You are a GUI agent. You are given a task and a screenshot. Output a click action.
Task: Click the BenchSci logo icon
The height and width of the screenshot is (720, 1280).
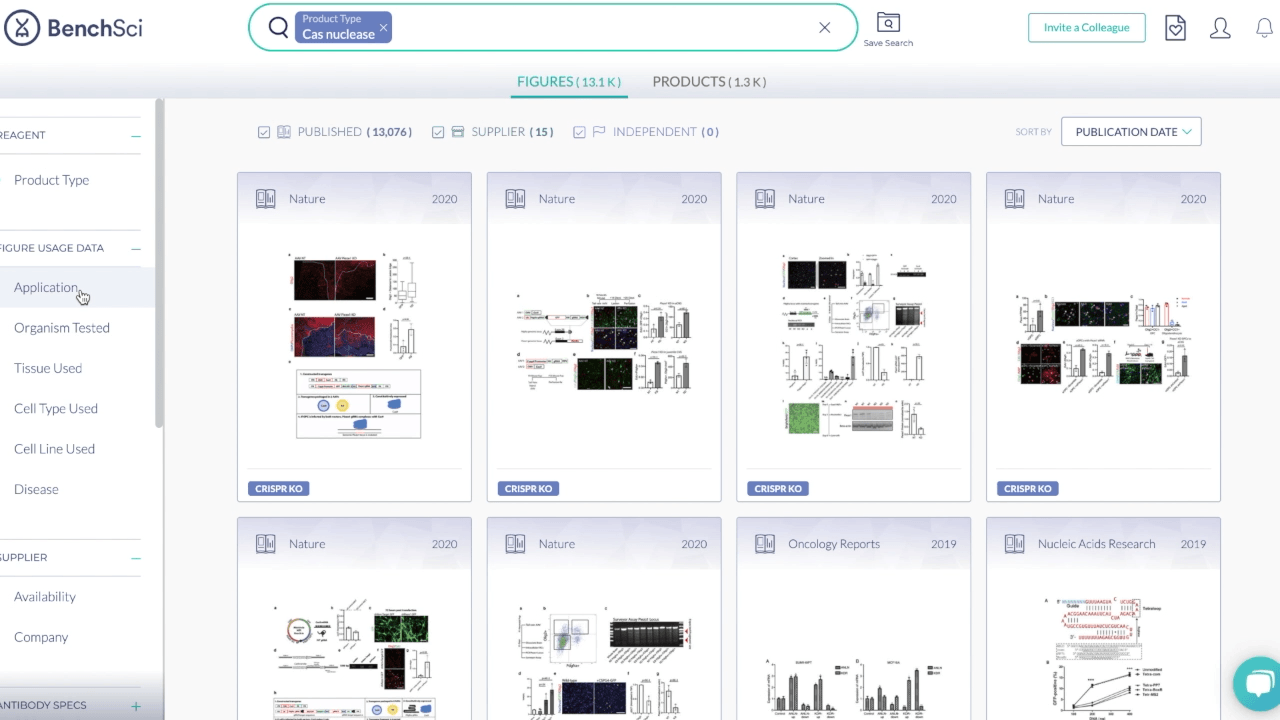coord(22,28)
